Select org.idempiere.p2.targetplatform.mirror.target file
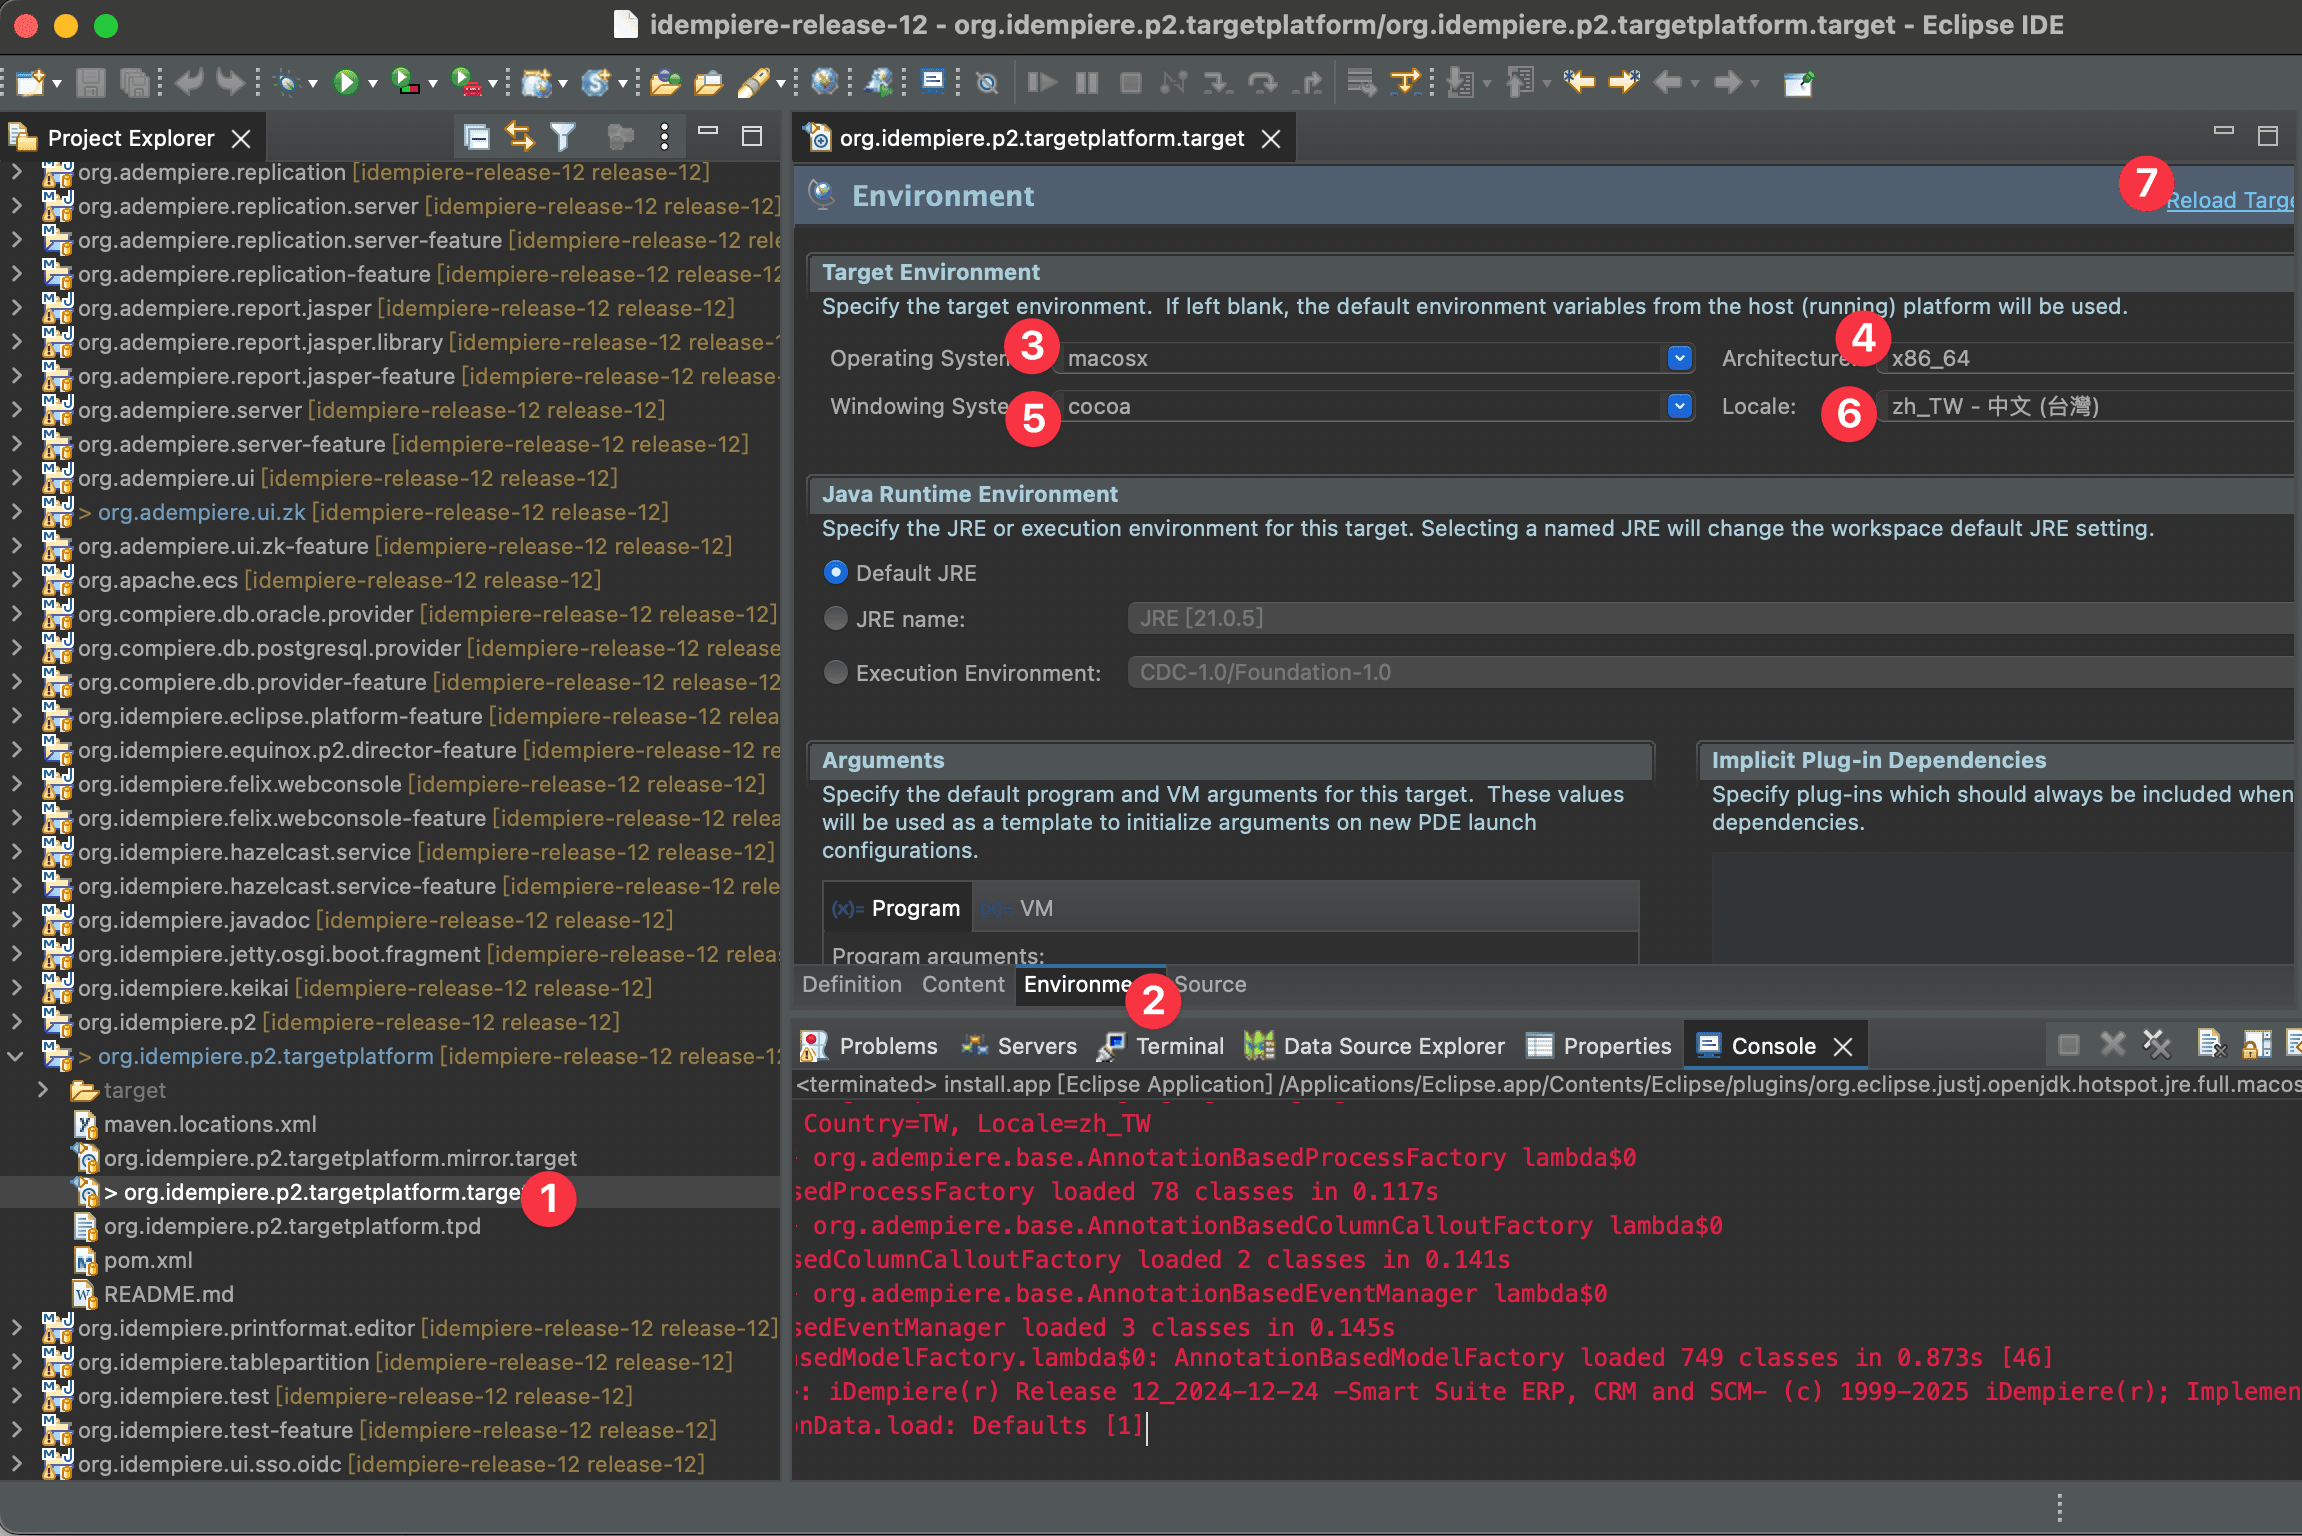Viewport: 2302px width, 1536px height. (340, 1158)
